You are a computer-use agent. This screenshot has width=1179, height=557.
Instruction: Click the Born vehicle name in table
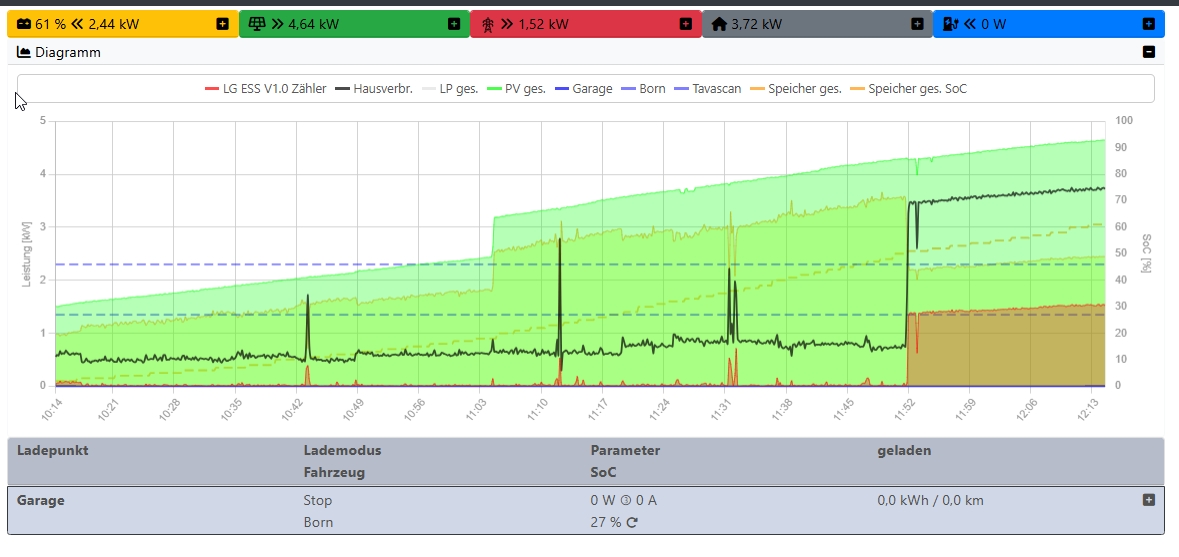(x=318, y=522)
